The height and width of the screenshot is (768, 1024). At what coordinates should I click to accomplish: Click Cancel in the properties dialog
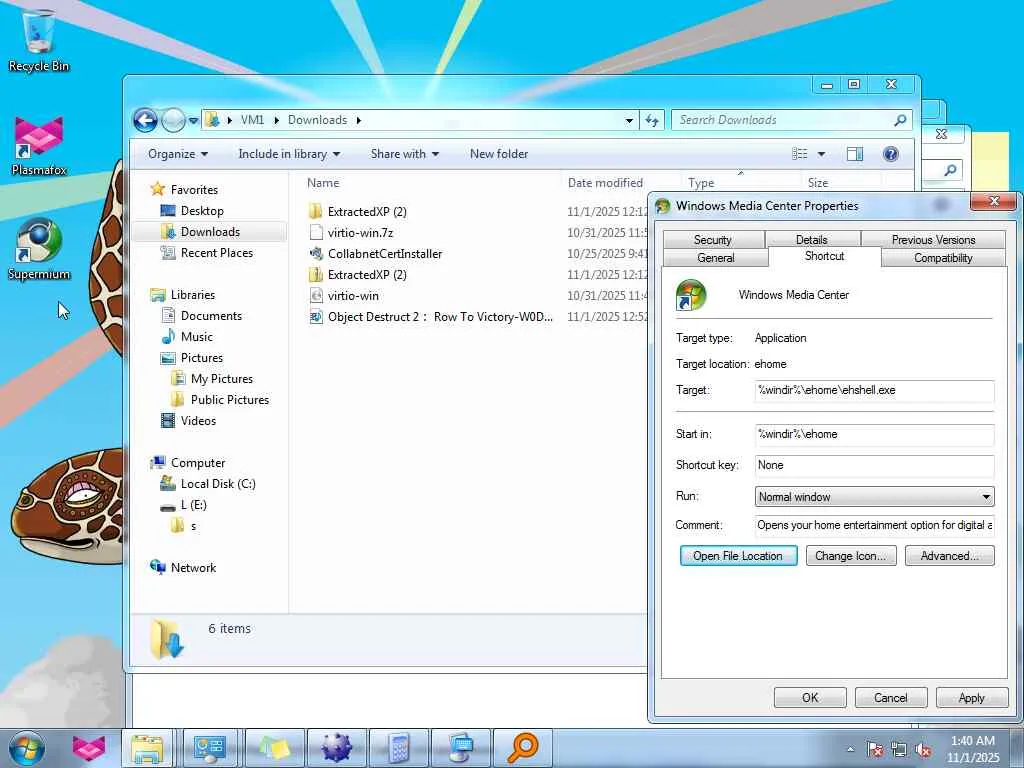[891, 697]
